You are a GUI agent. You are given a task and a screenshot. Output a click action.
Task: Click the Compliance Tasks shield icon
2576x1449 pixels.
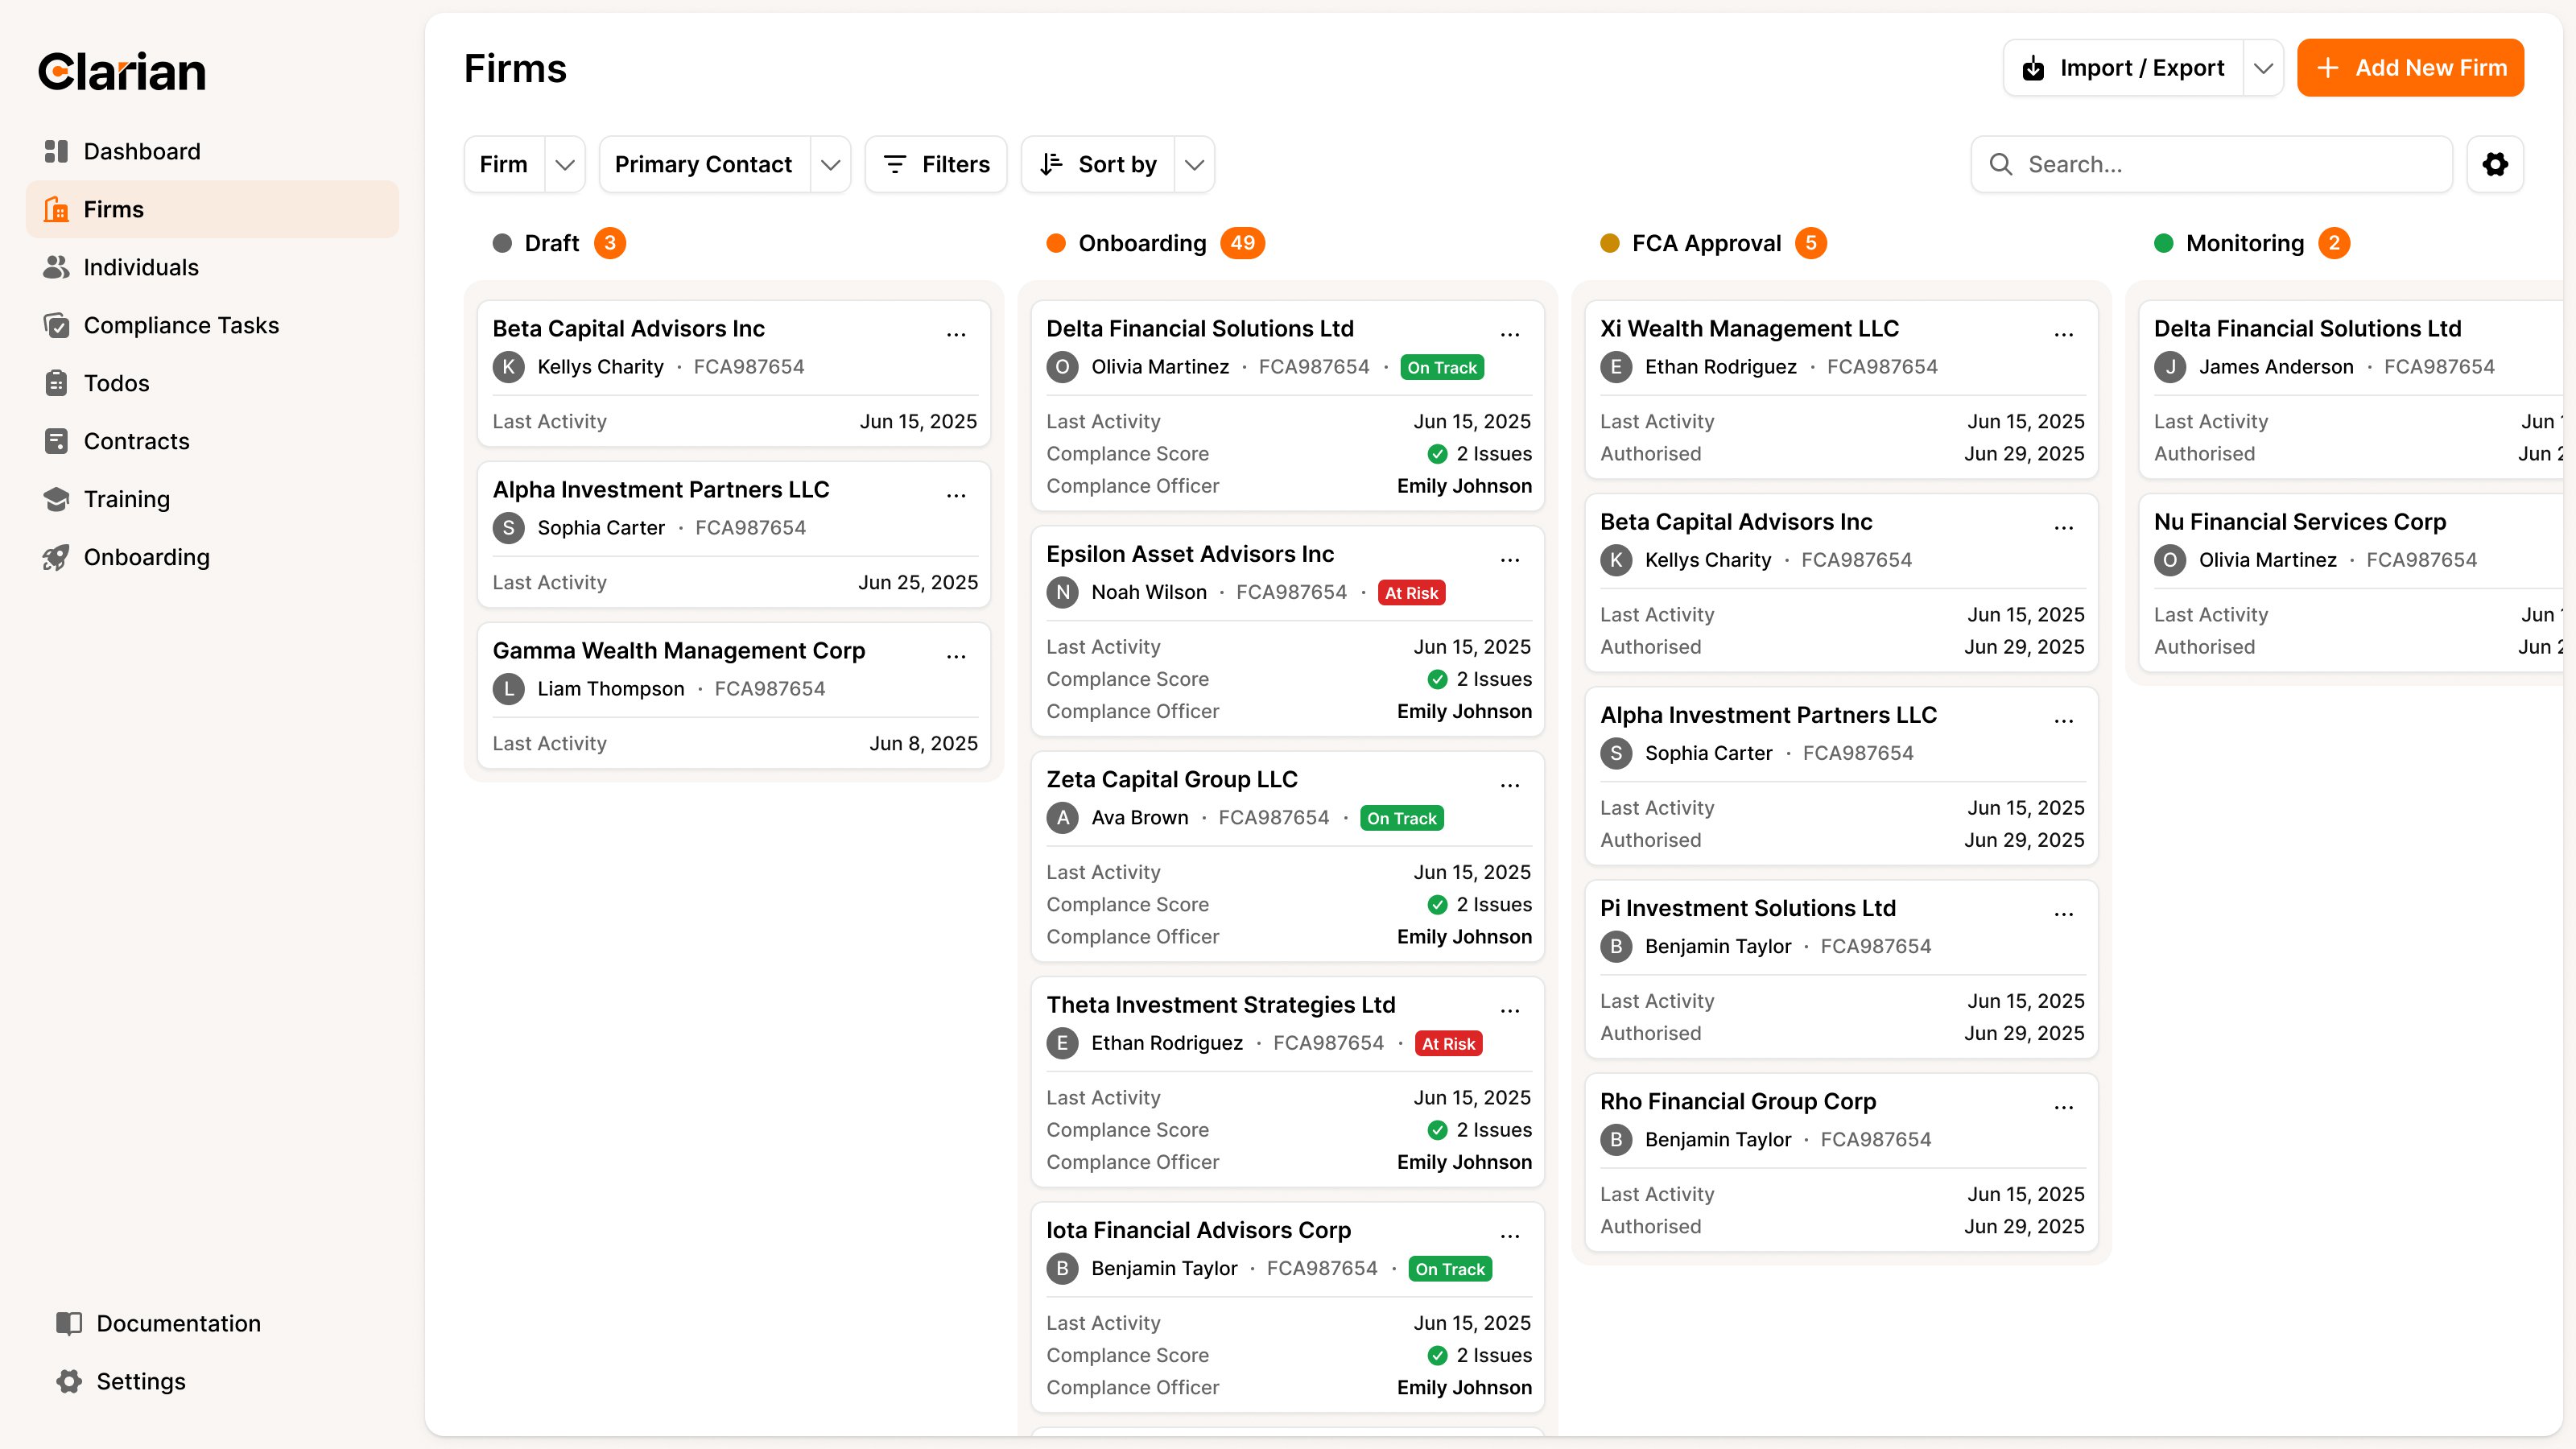pyautogui.click(x=56, y=325)
